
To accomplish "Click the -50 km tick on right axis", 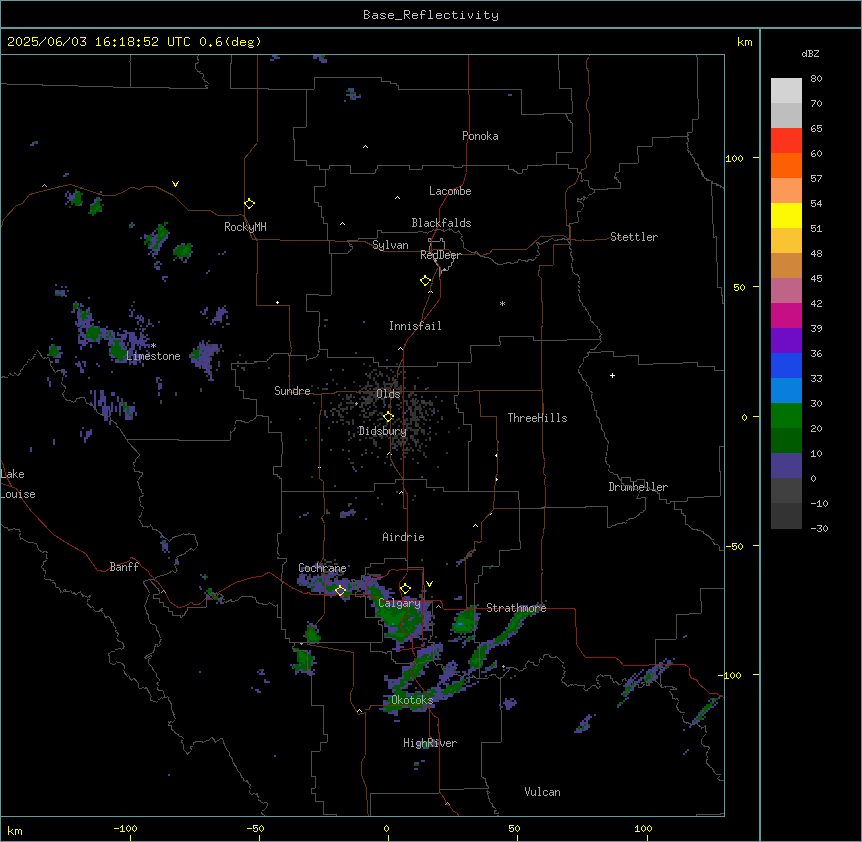I will [x=734, y=546].
